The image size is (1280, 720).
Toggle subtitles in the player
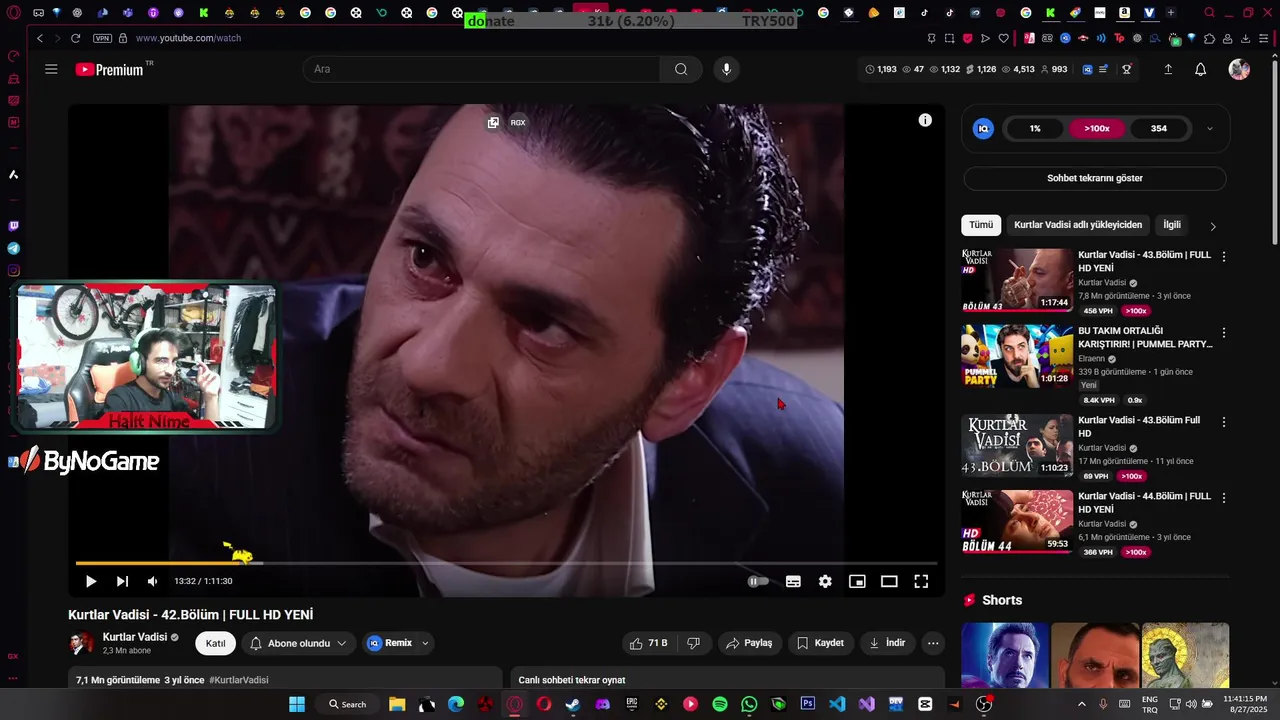(x=793, y=581)
